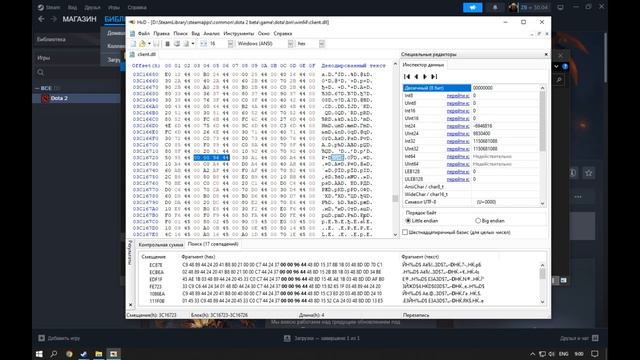Click the open RAM toolbar icon
The height and width of the screenshot is (360, 640).
coord(167,44)
